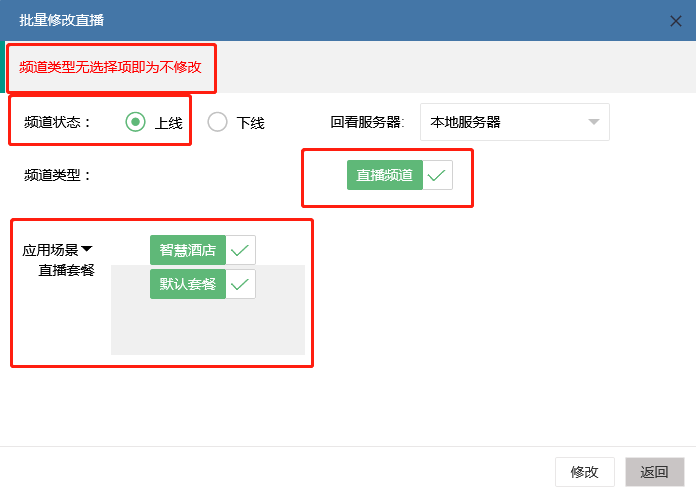Image resolution: width=696 pixels, height=493 pixels.
Task: Click the 频道状态 label
Action: point(57,122)
